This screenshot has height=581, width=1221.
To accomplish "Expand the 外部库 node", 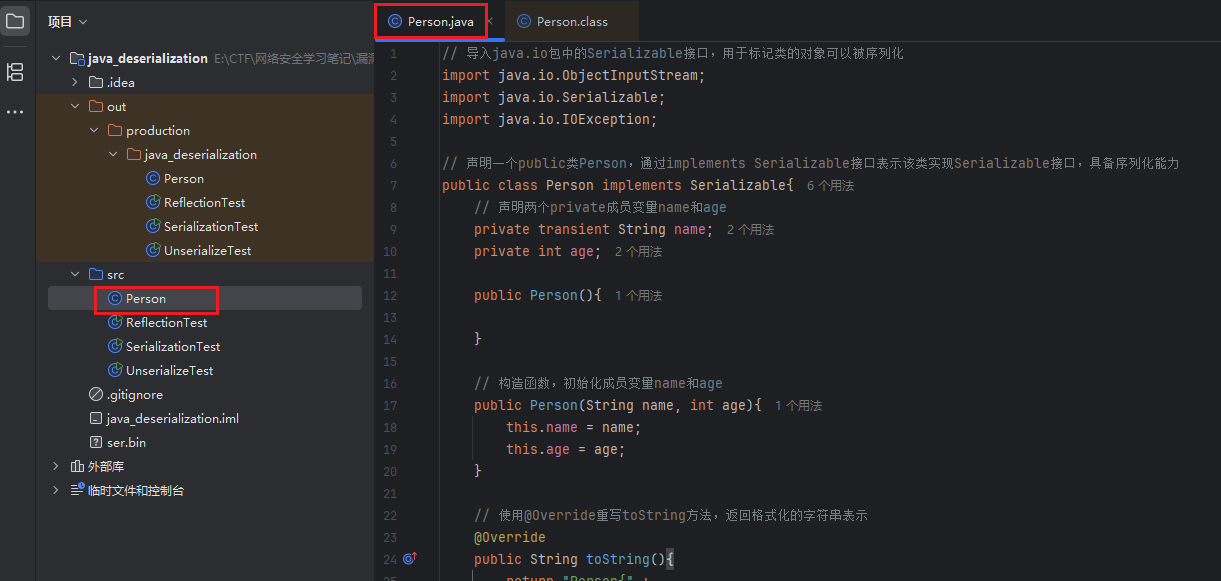I will click(x=56, y=467).
